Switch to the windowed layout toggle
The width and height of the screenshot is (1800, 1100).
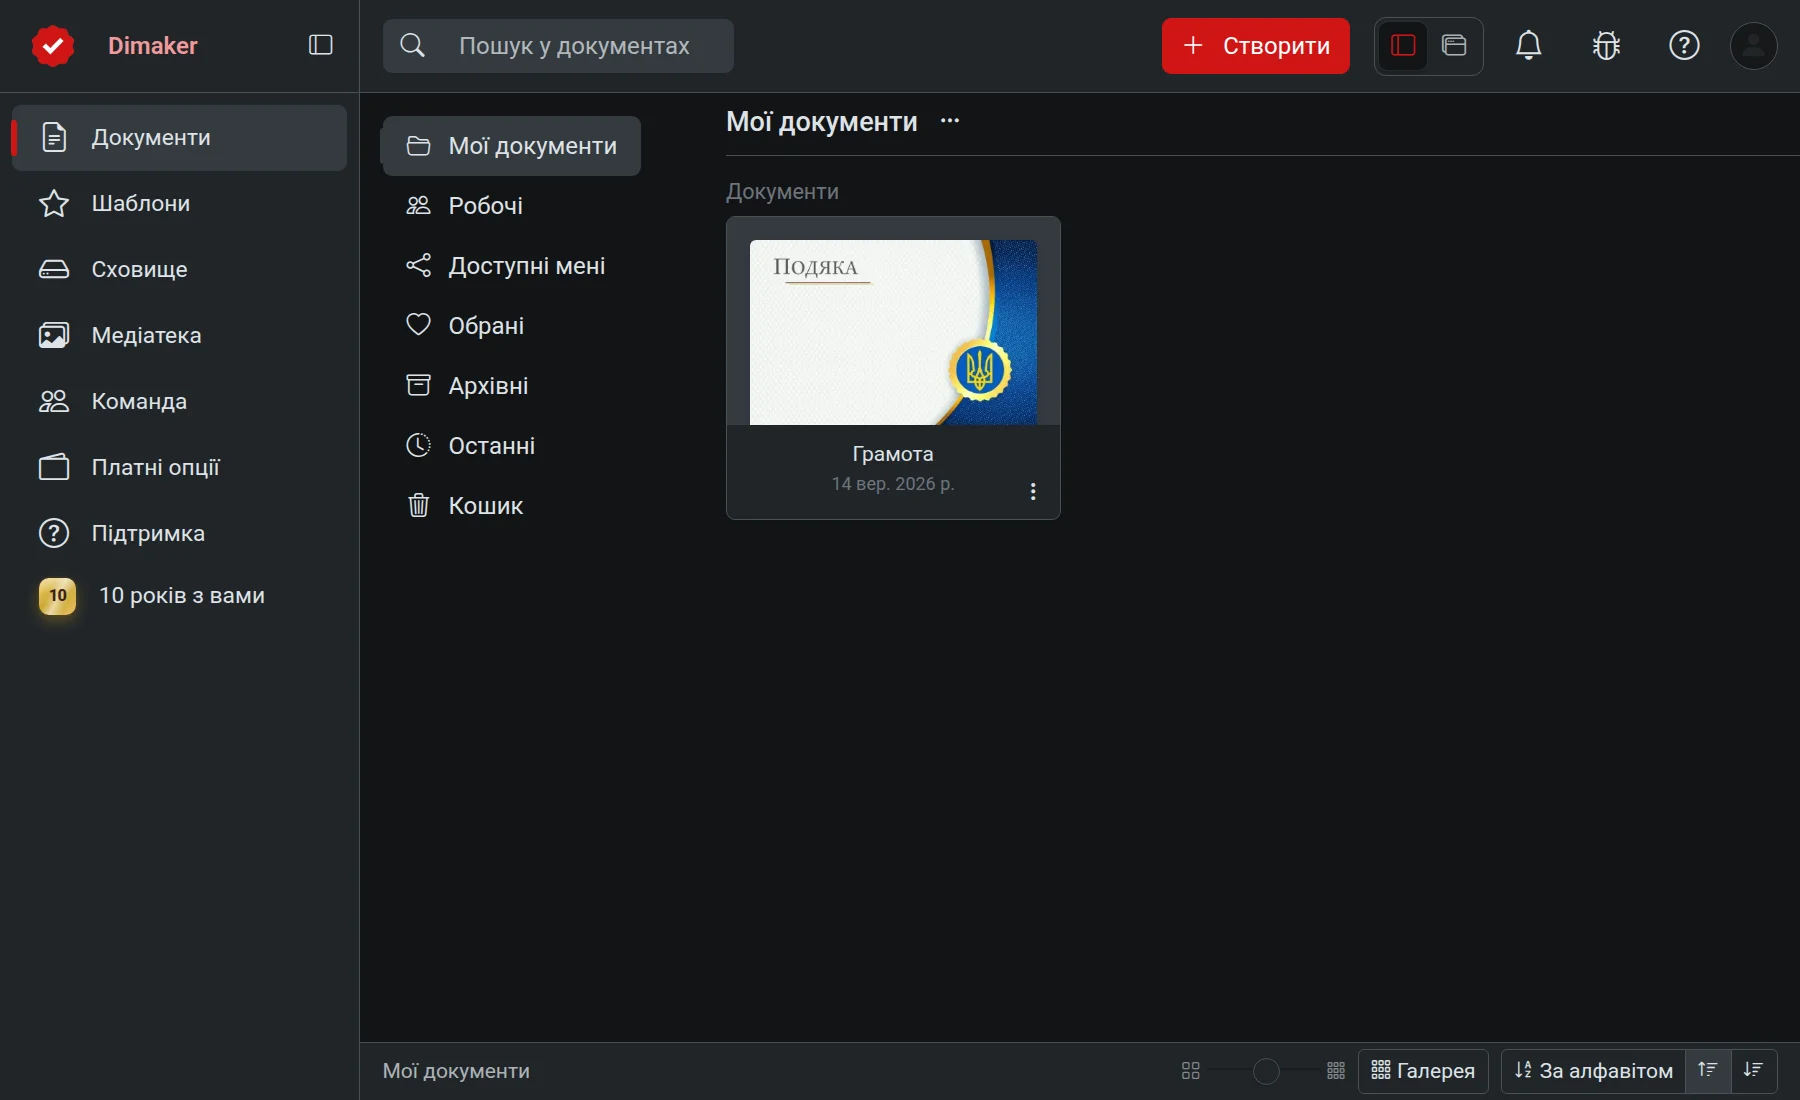click(1454, 45)
